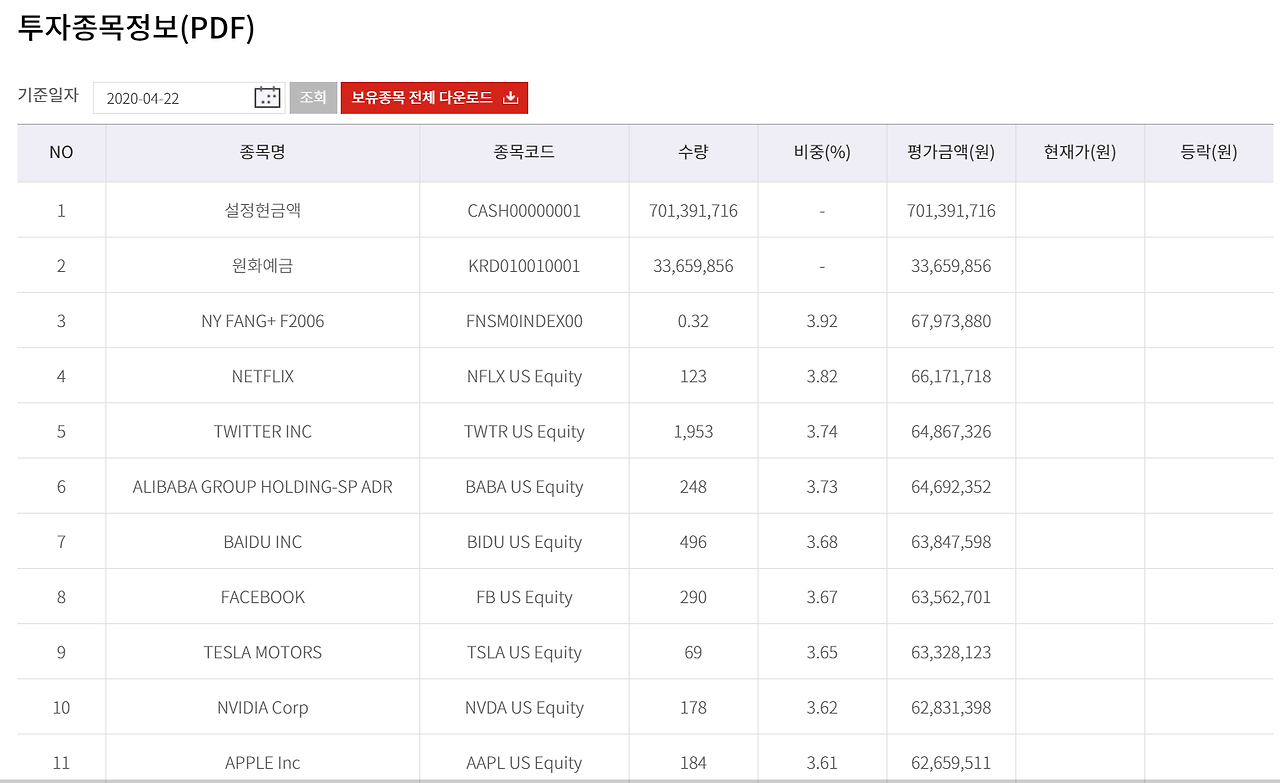Select the 설정현금액 row name

tap(263, 210)
